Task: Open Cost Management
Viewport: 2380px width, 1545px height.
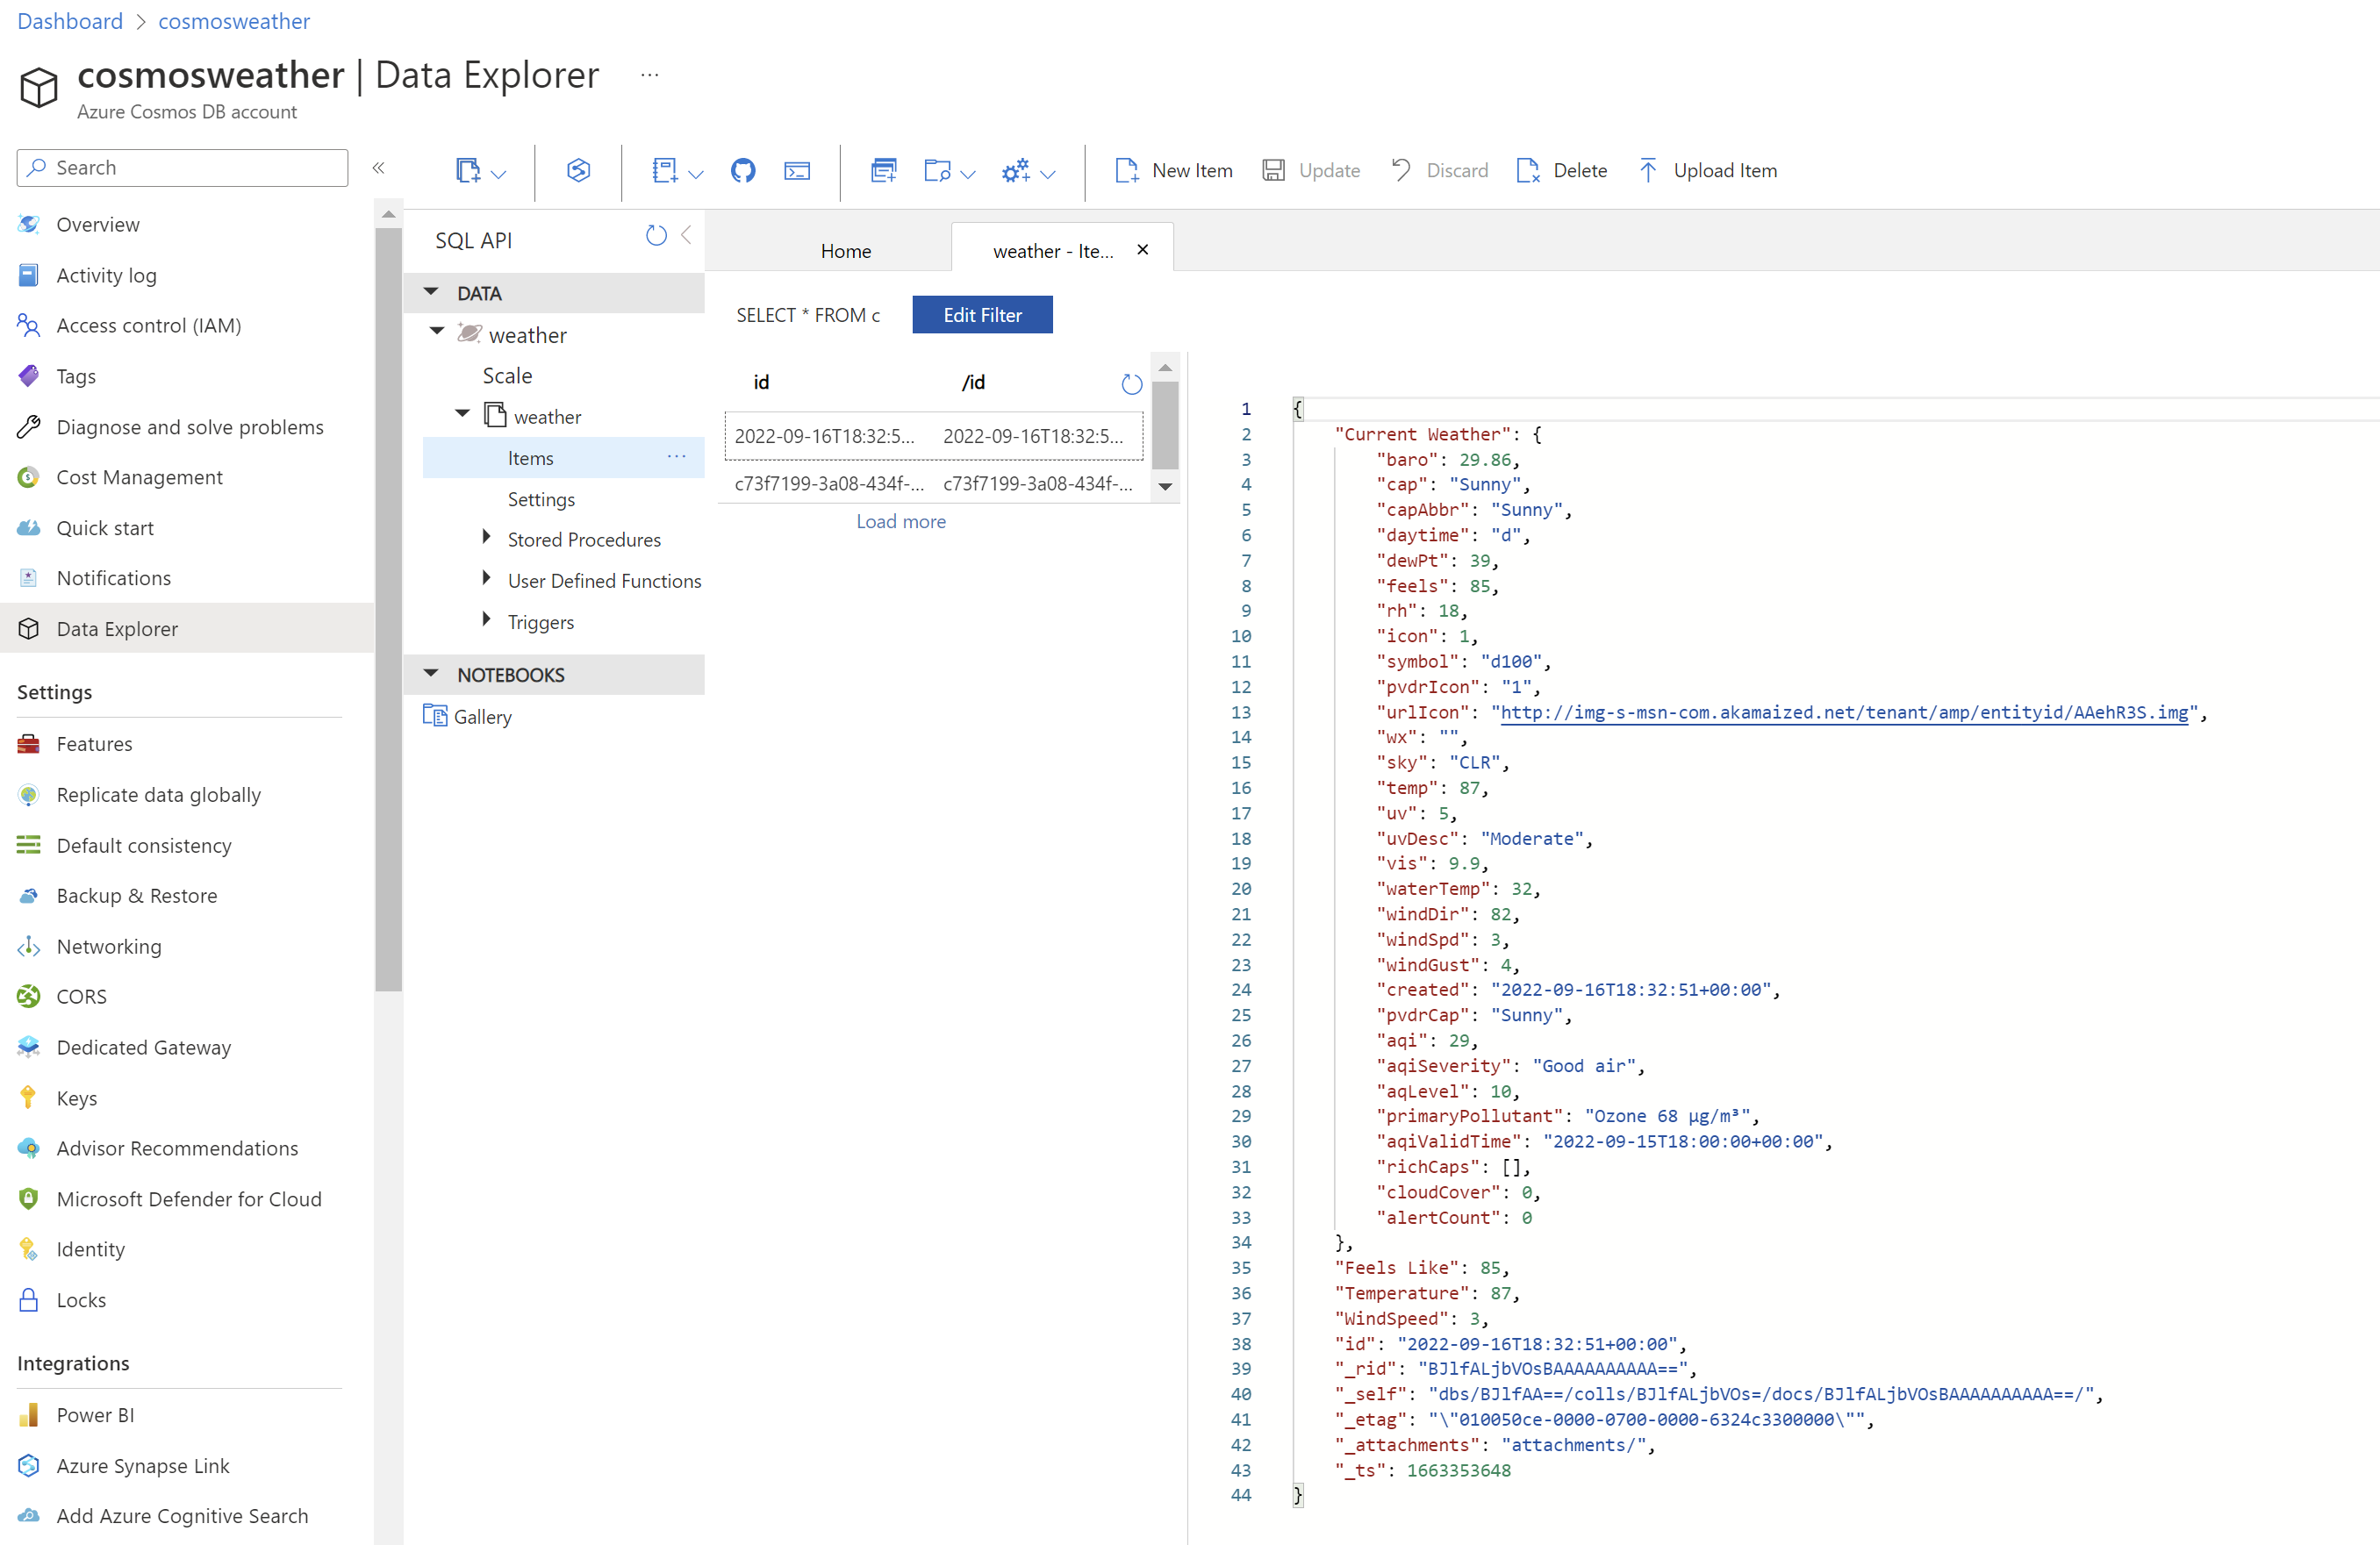Action: [x=139, y=477]
